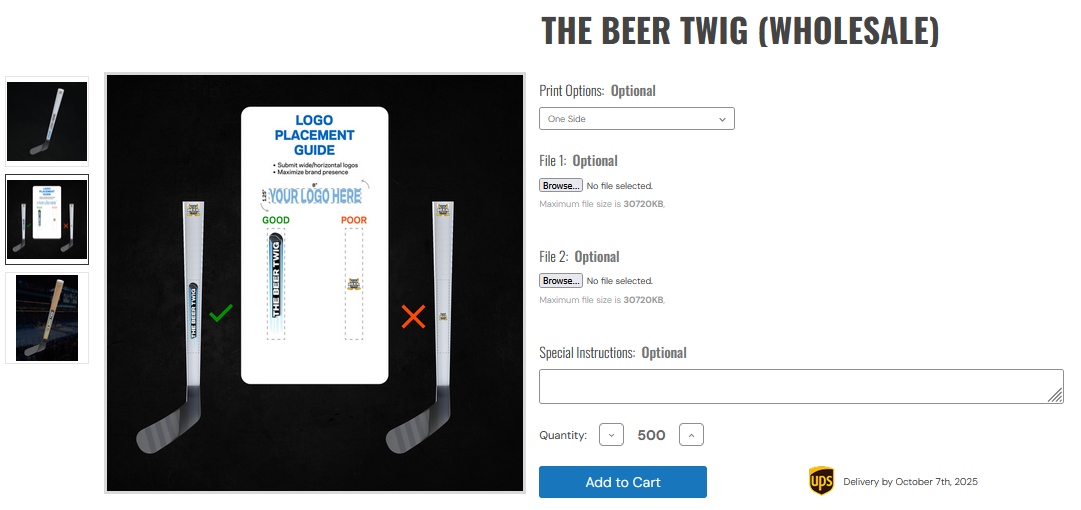Select the Logo Placement Guide thumbnail

47,219
